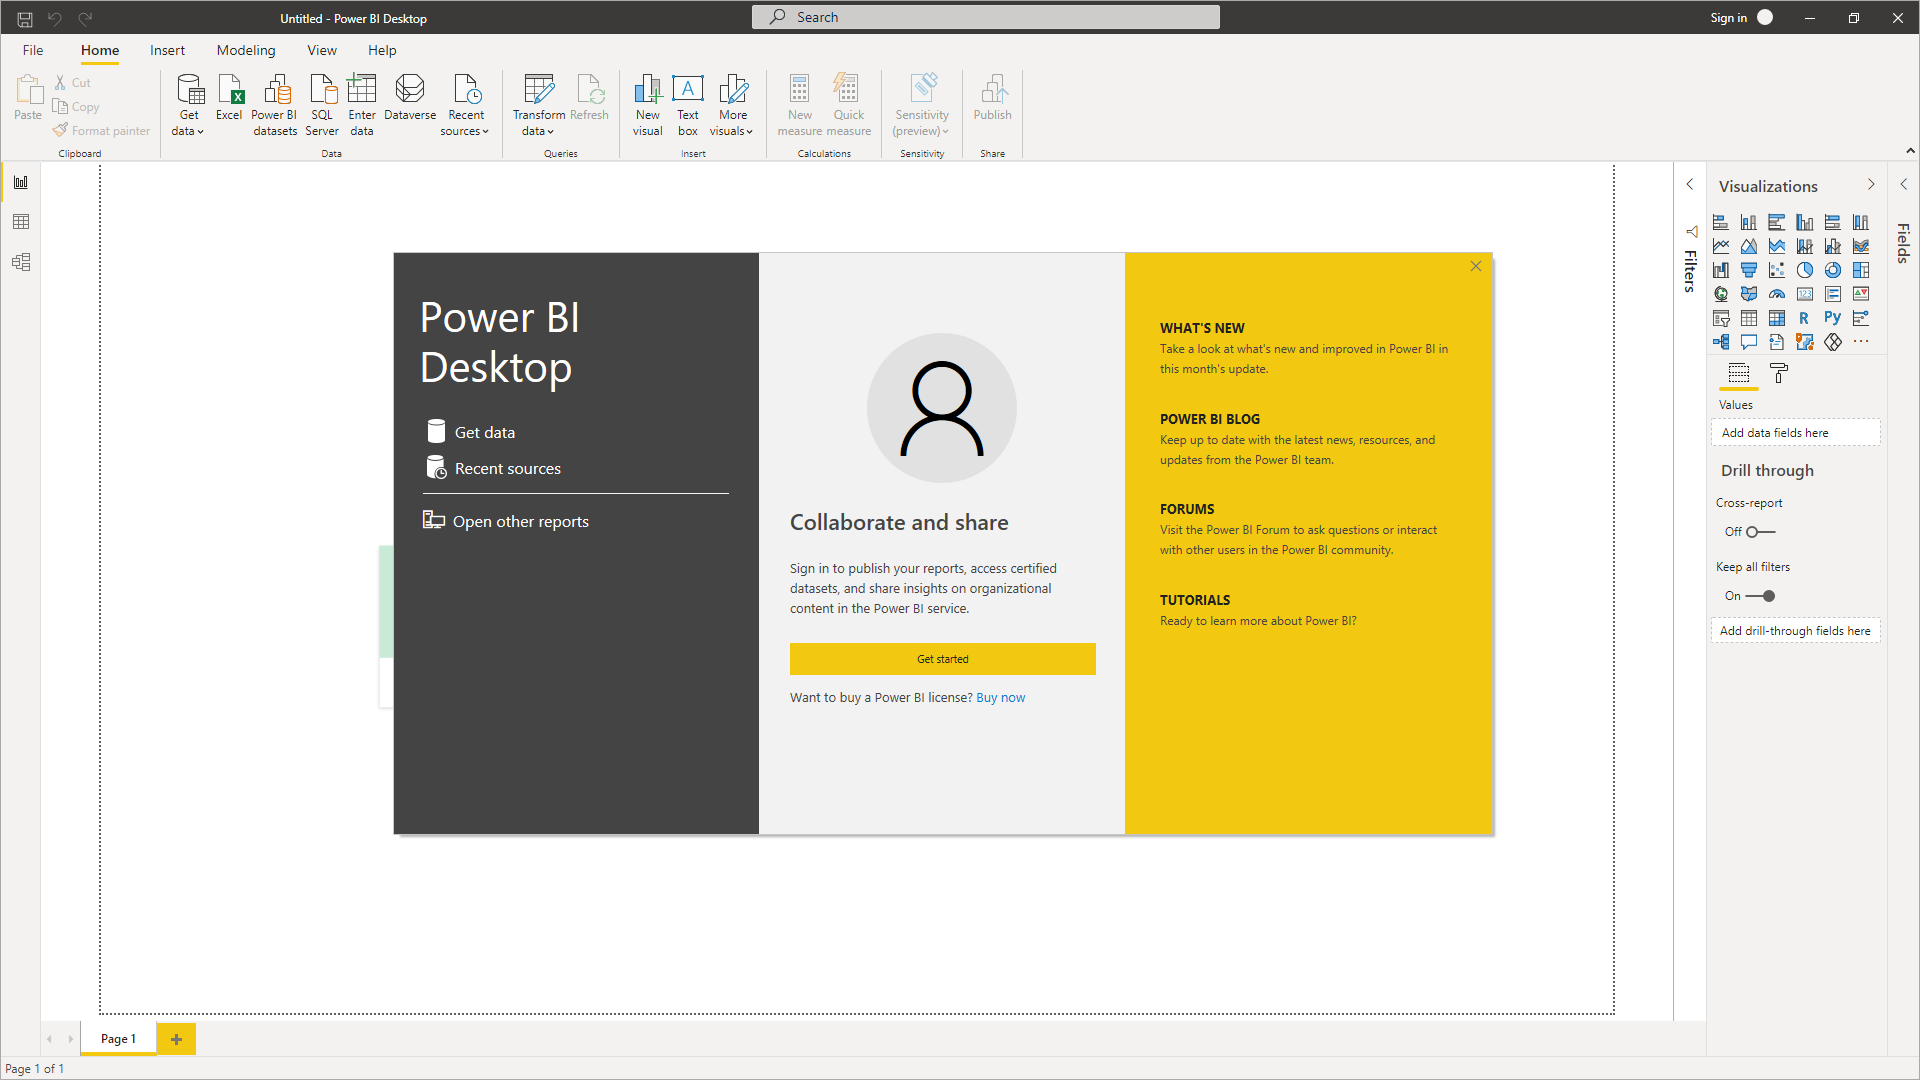
Task: Select the stacked bar chart visual
Action: [x=1721, y=222]
